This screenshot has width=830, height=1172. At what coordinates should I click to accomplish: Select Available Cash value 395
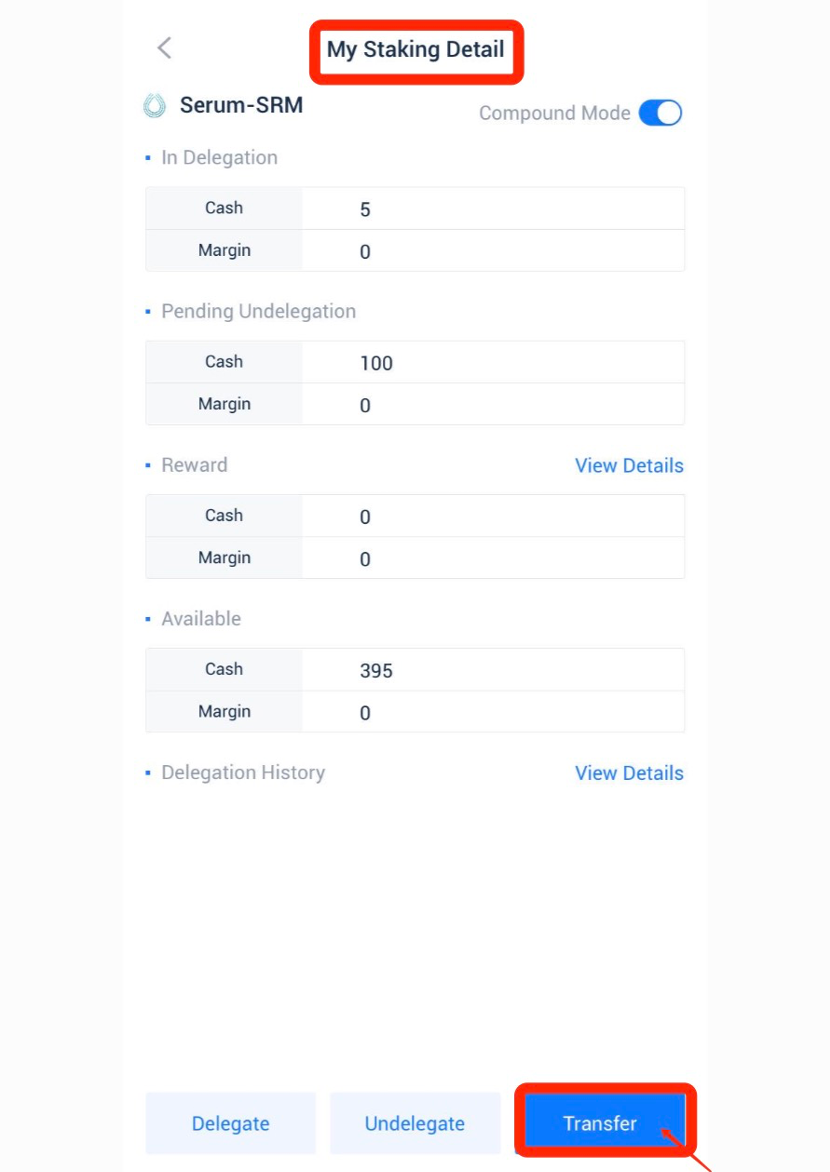tap(376, 671)
